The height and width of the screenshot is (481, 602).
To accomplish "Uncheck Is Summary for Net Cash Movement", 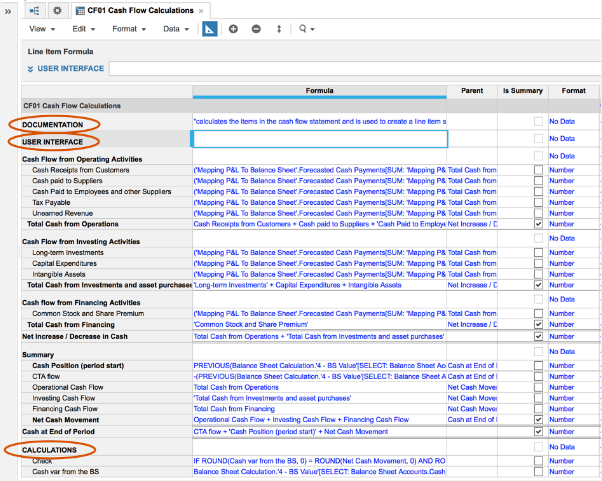I will pos(538,420).
